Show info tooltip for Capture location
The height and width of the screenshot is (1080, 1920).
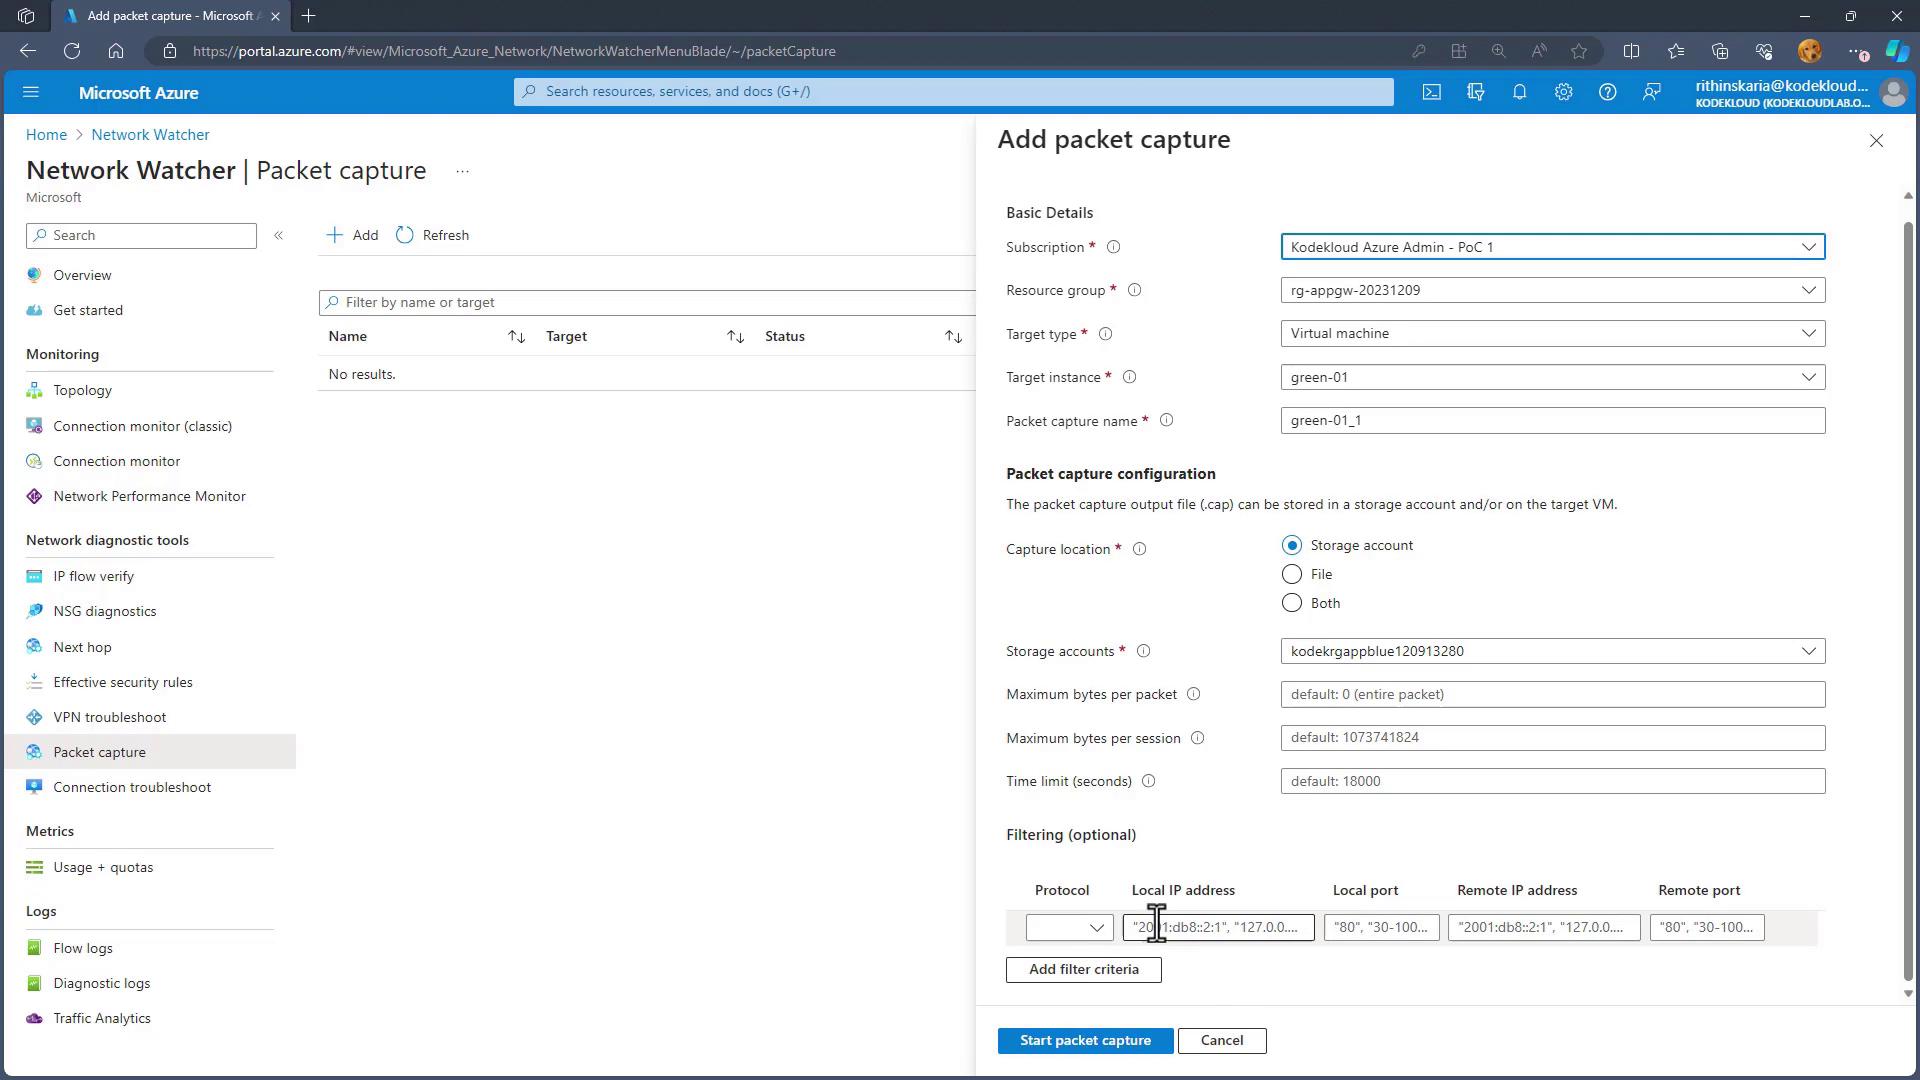pyautogui.click(x=1139, y=549)
